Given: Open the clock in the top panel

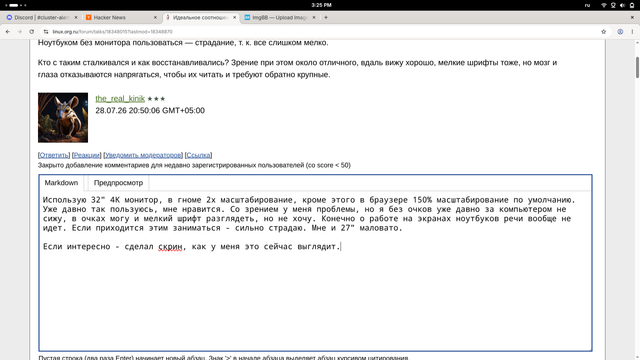Looking at the screenshot, I should pos(321,5).
